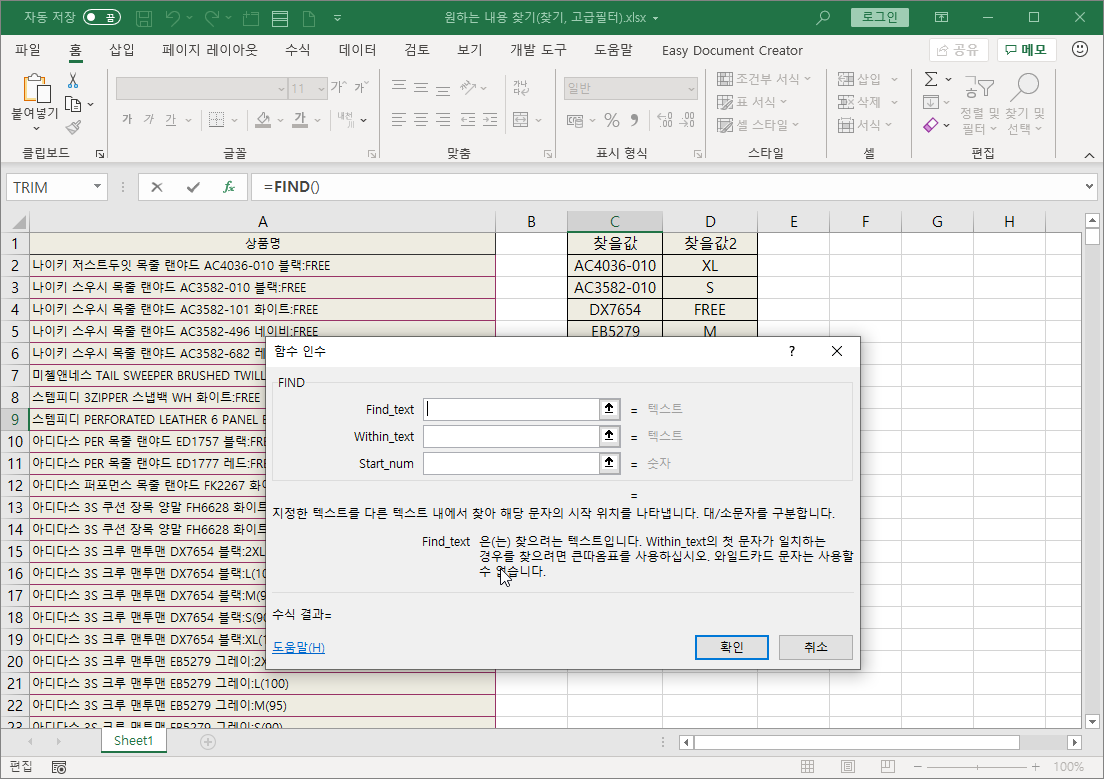Select the Sheet1 tab
The height and width of the screenshot is (779, 1104).
point(133,740)
